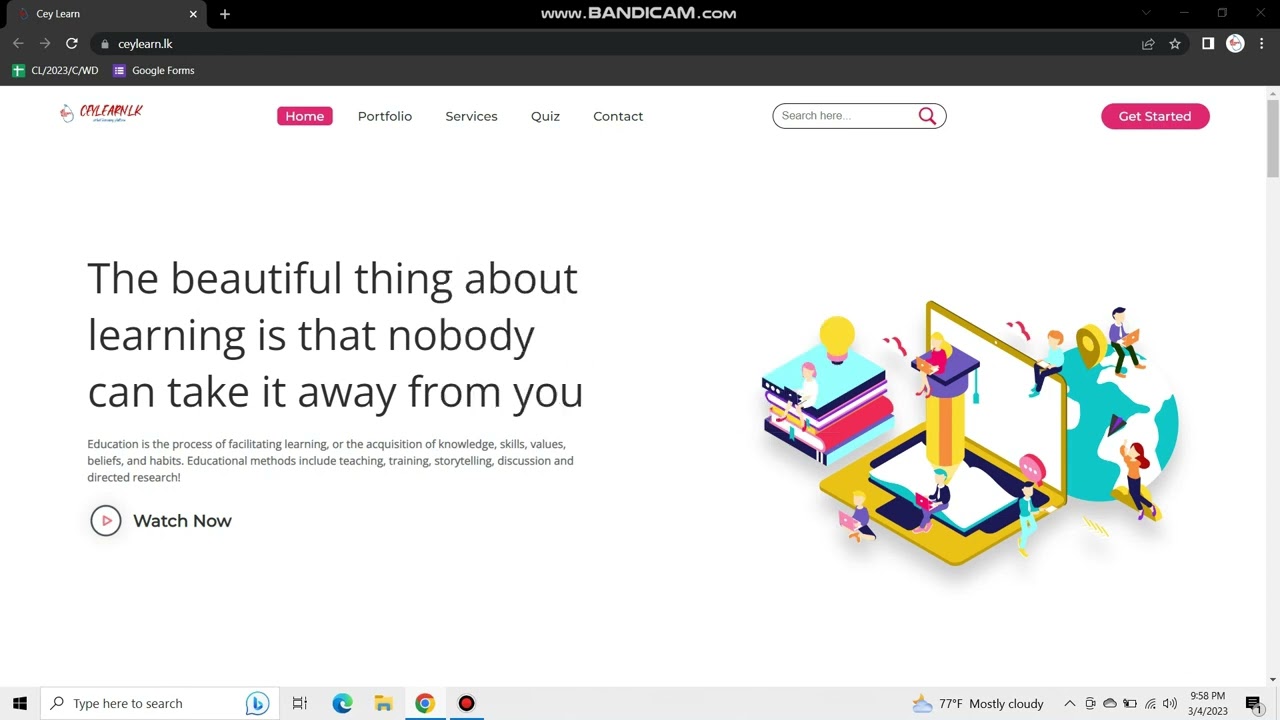Show hidden tray icons
The height and width of the screenshot is (720, 1280).
pyautogui.click(x=1069, y=704)
